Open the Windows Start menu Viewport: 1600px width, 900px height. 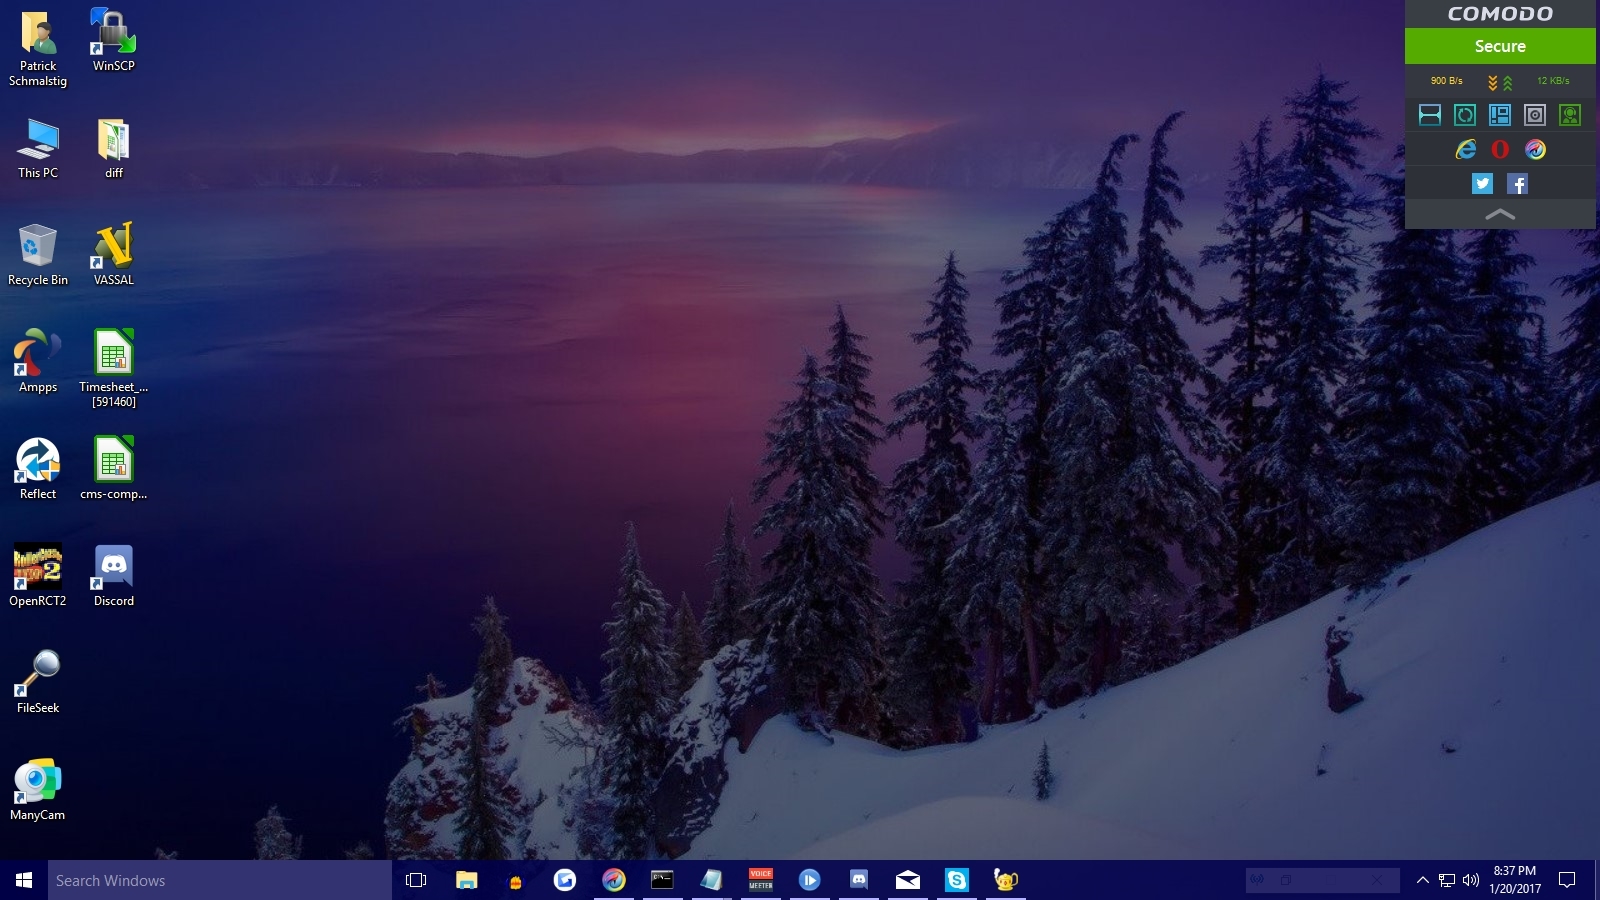[x=24, y=880]
